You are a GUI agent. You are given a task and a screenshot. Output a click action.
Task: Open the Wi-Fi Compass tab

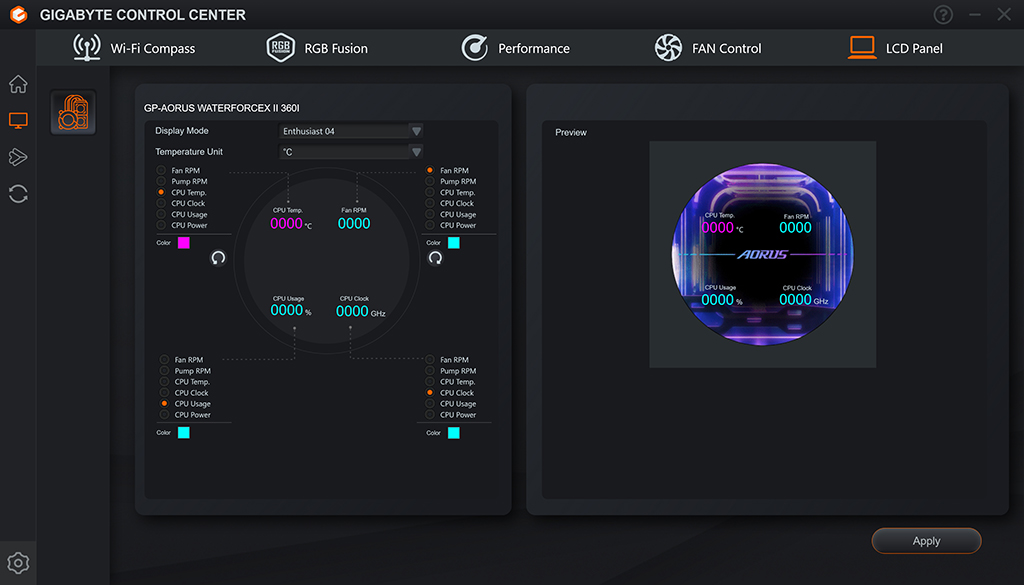(x=134, y=48)
